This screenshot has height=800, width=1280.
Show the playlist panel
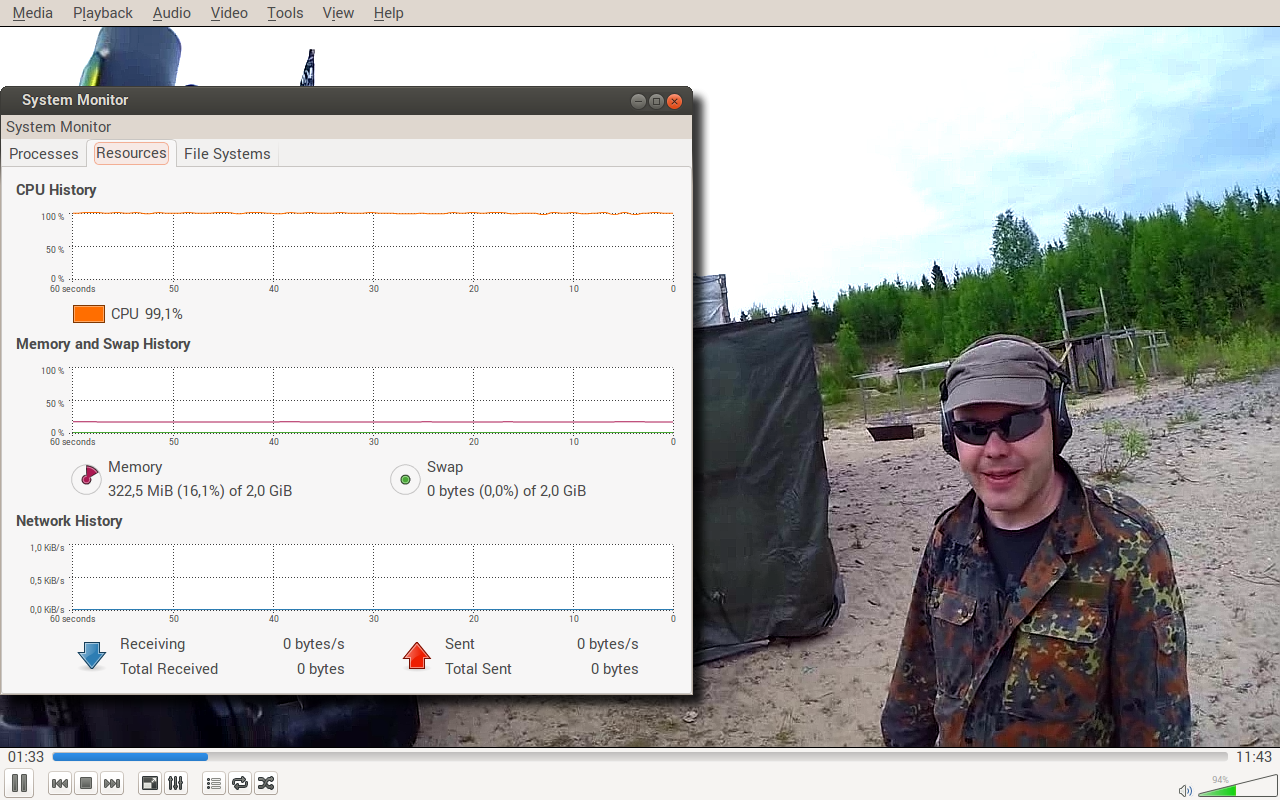[x=213, y=783]
